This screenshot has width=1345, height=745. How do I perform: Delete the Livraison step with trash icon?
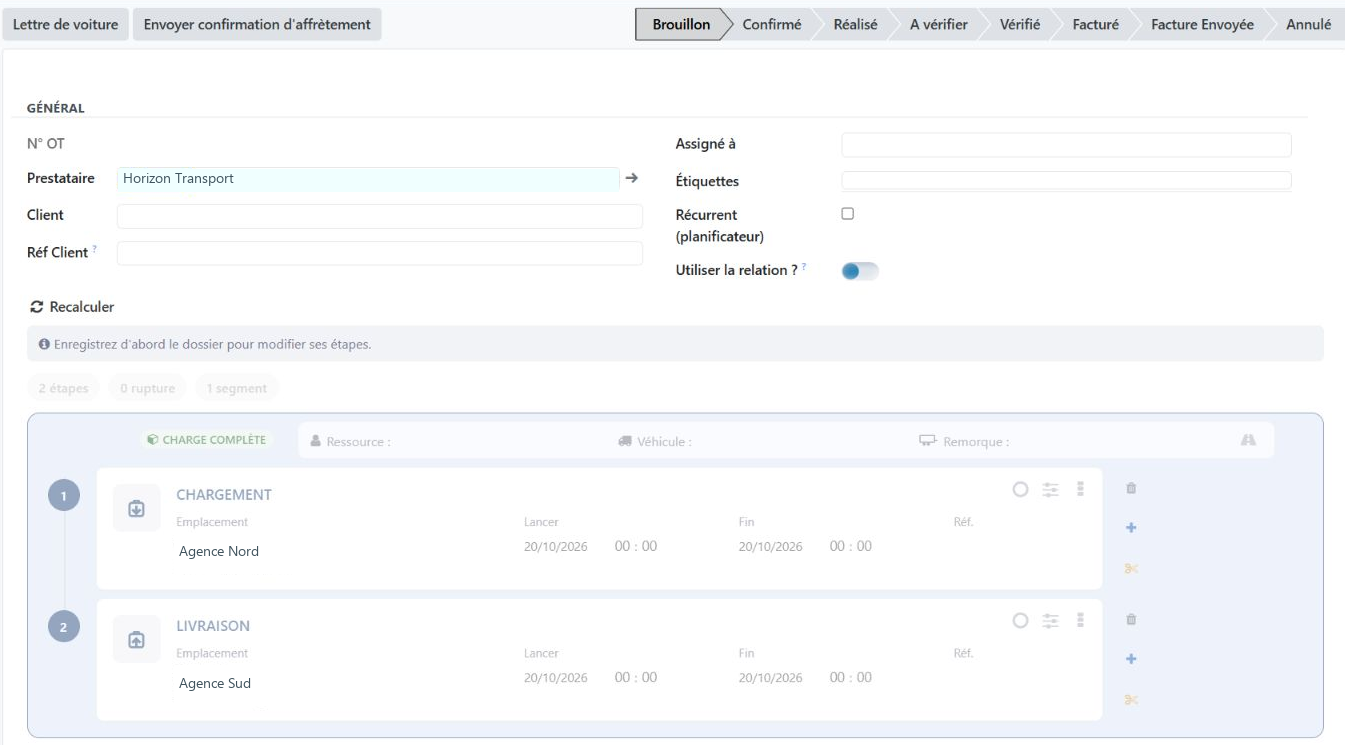1131,620
